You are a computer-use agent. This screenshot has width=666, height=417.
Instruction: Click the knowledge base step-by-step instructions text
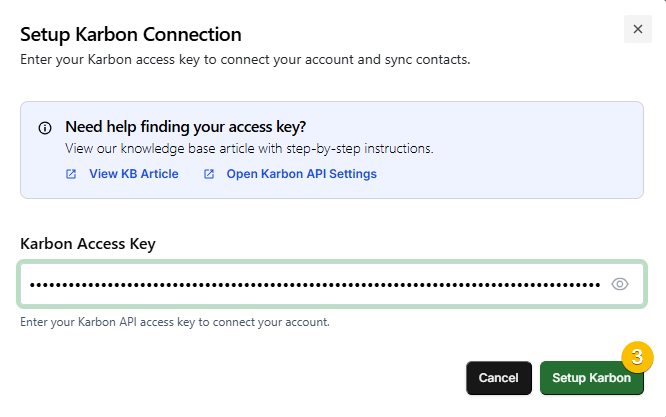pos(249,148)
